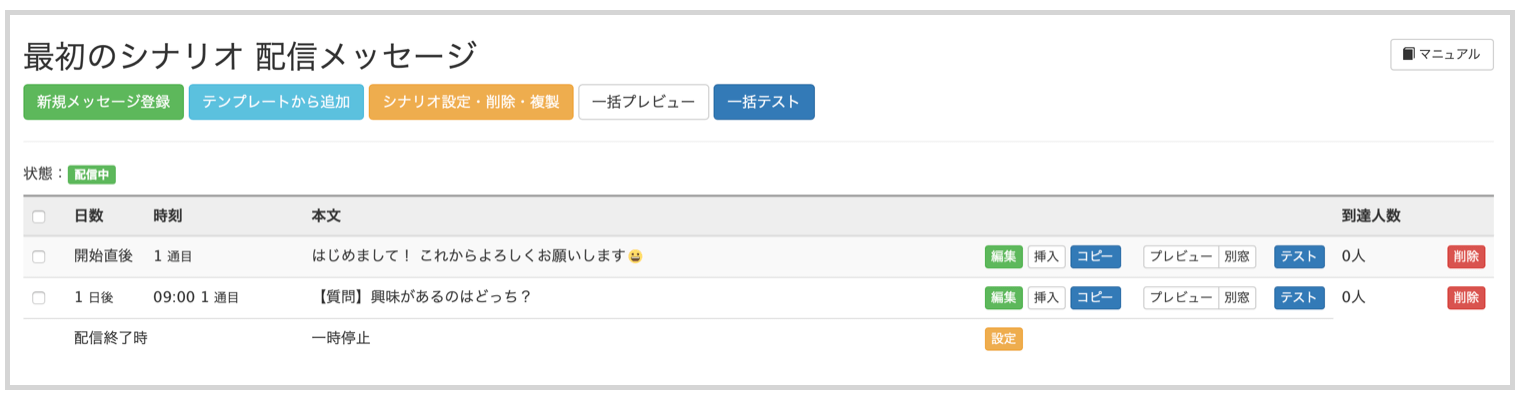Copy the はじめまして message with コピー
This screenshot has height=400, width=1524.
[1095, 257]
